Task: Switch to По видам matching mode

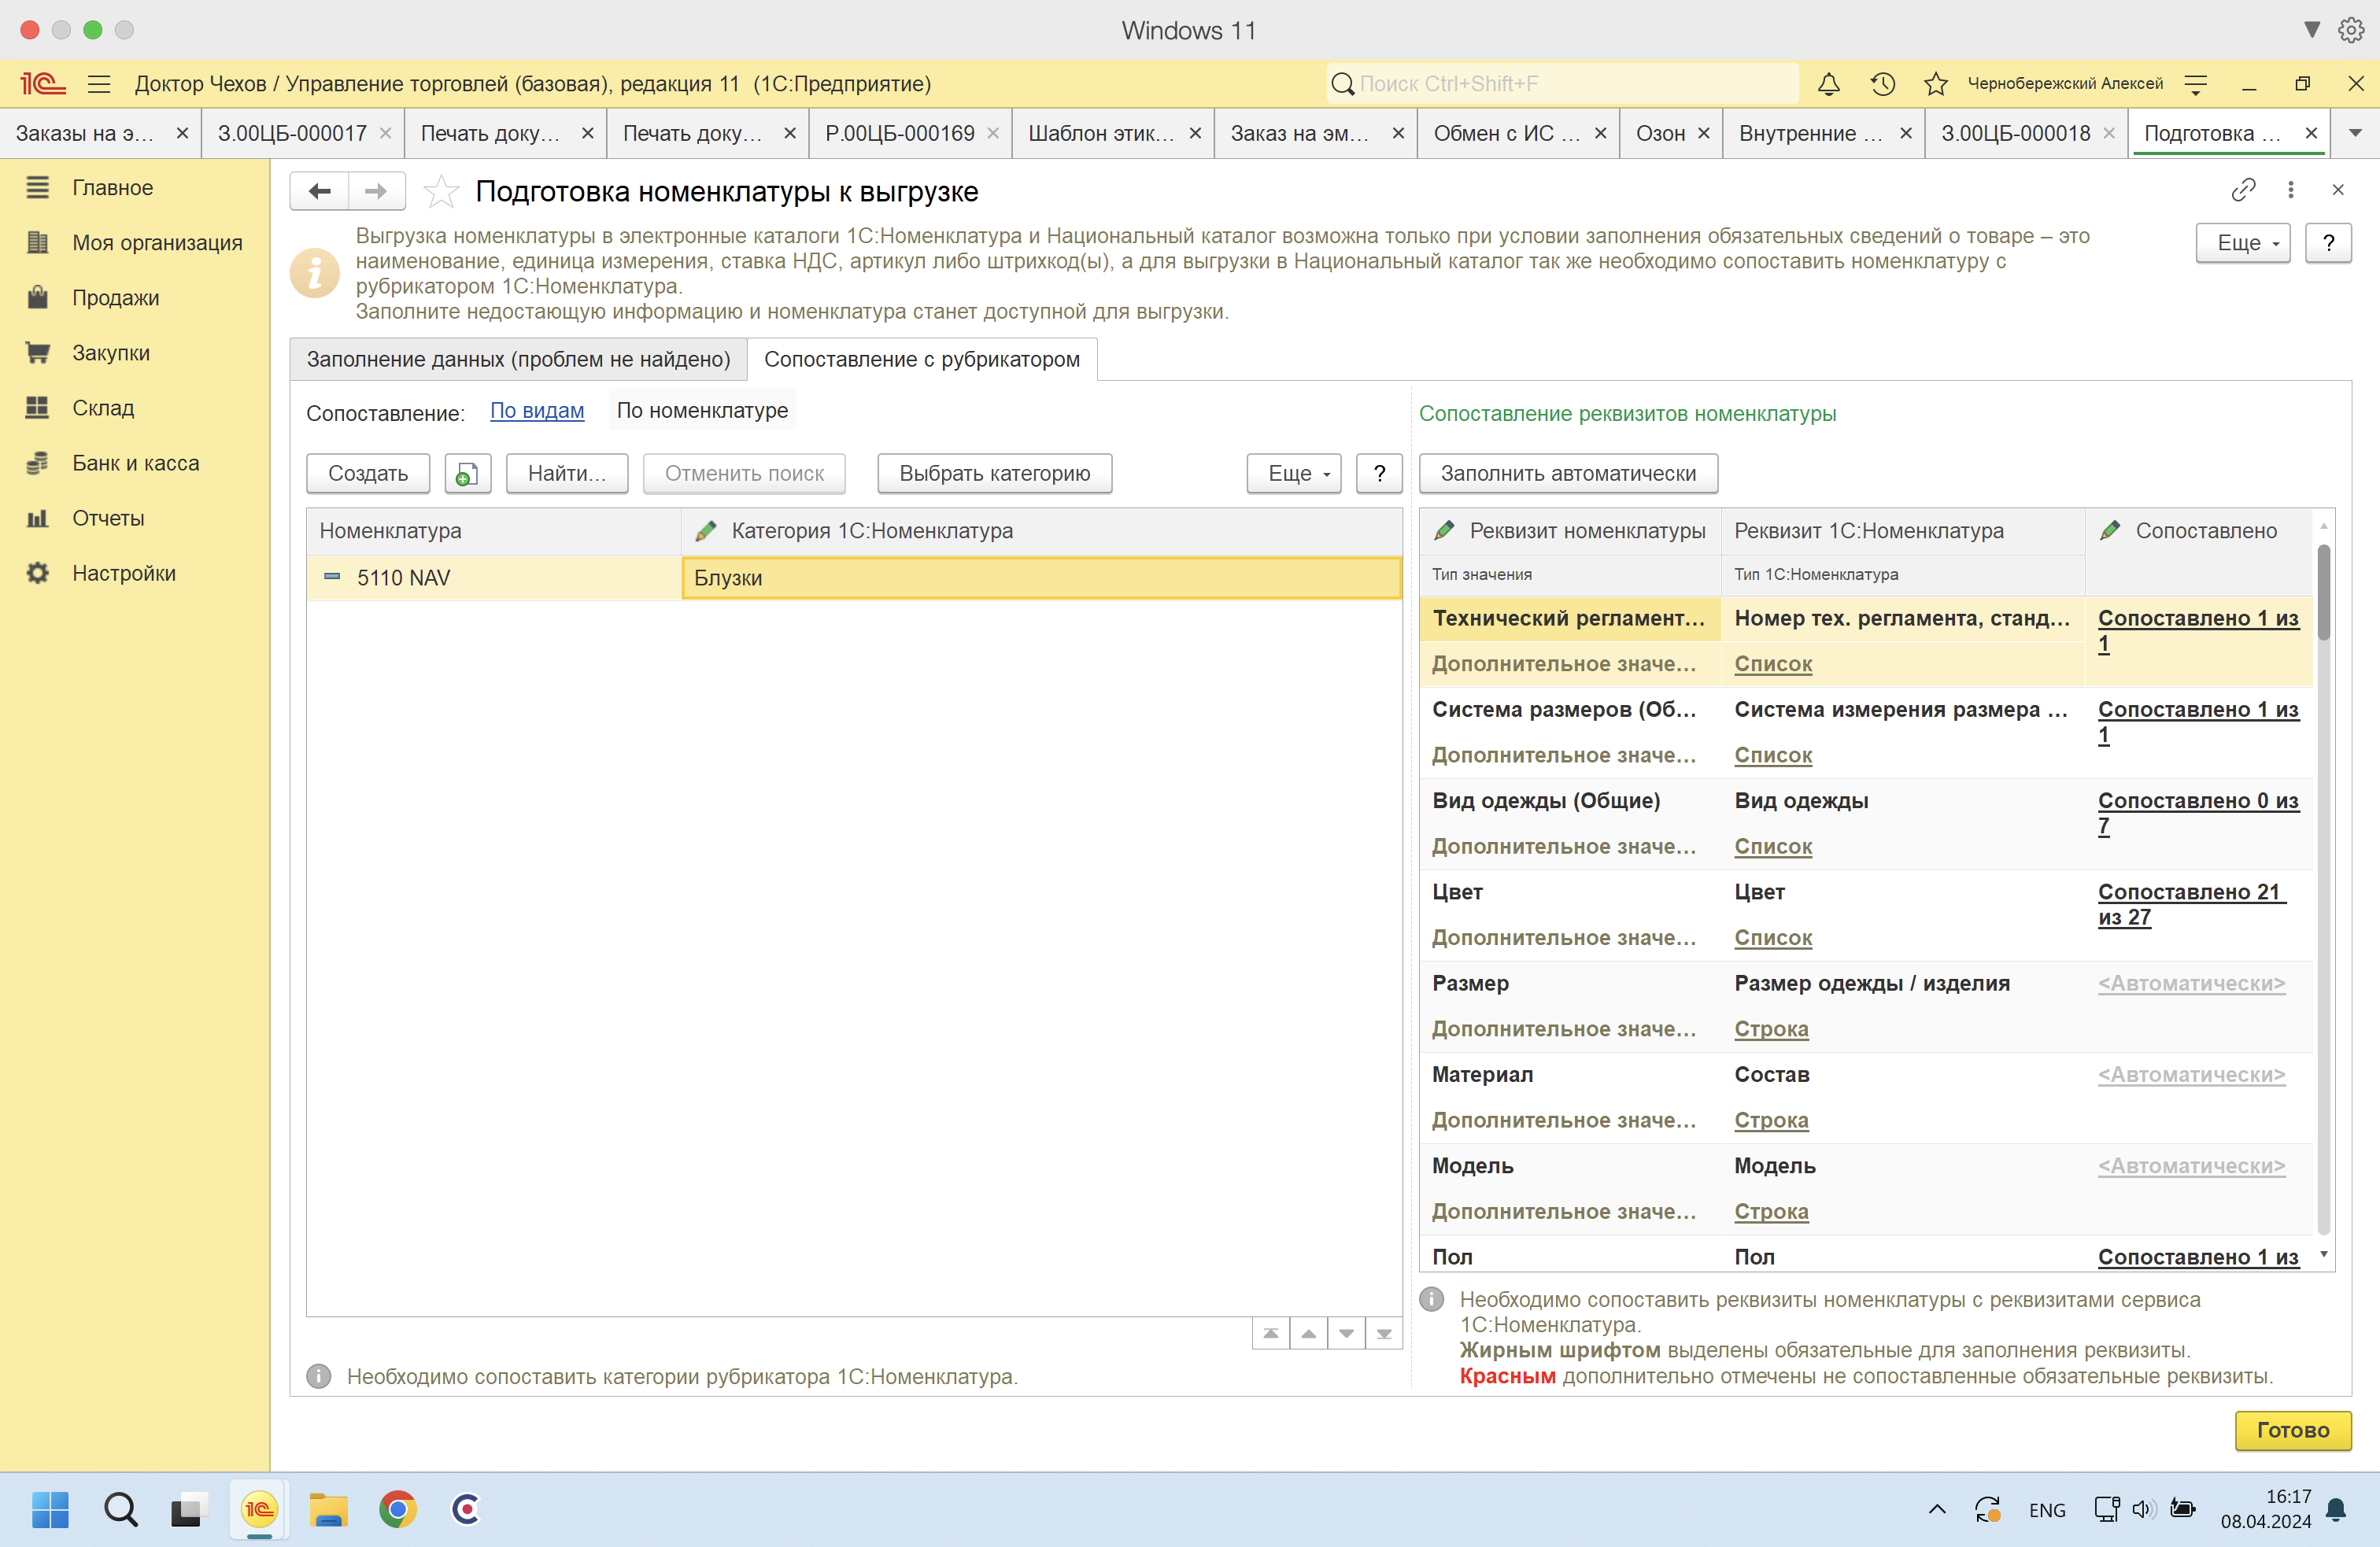Action: (x=537, y=411)
